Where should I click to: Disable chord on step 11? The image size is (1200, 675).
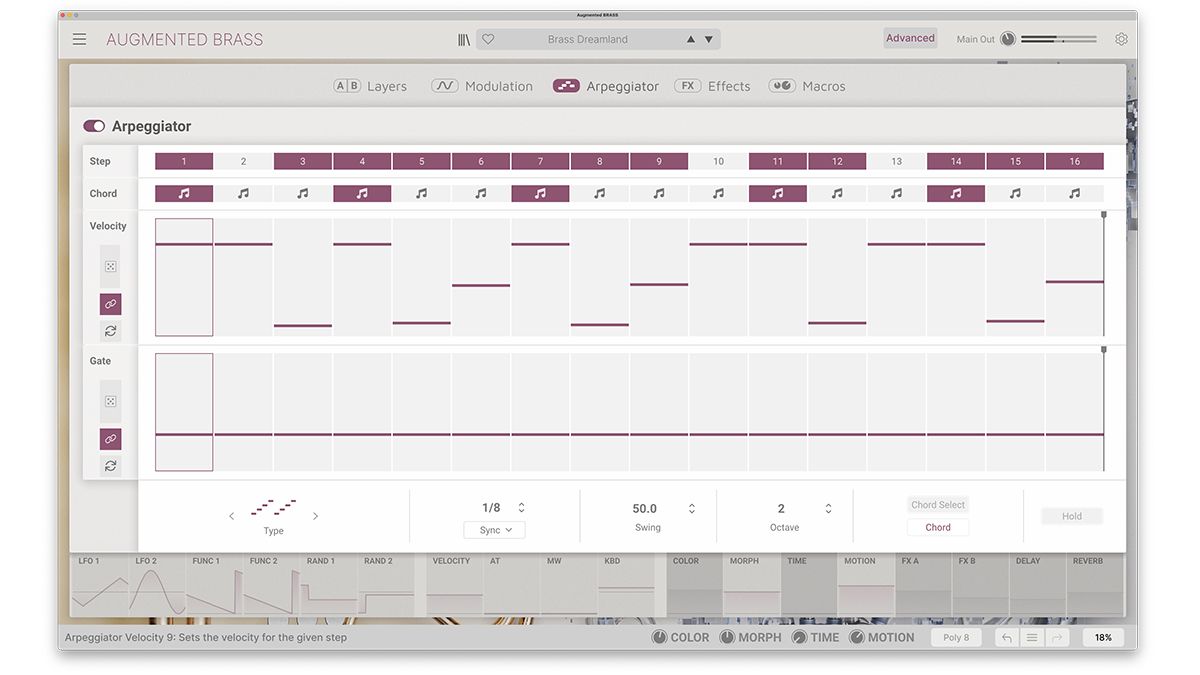(x=778, y=194)
